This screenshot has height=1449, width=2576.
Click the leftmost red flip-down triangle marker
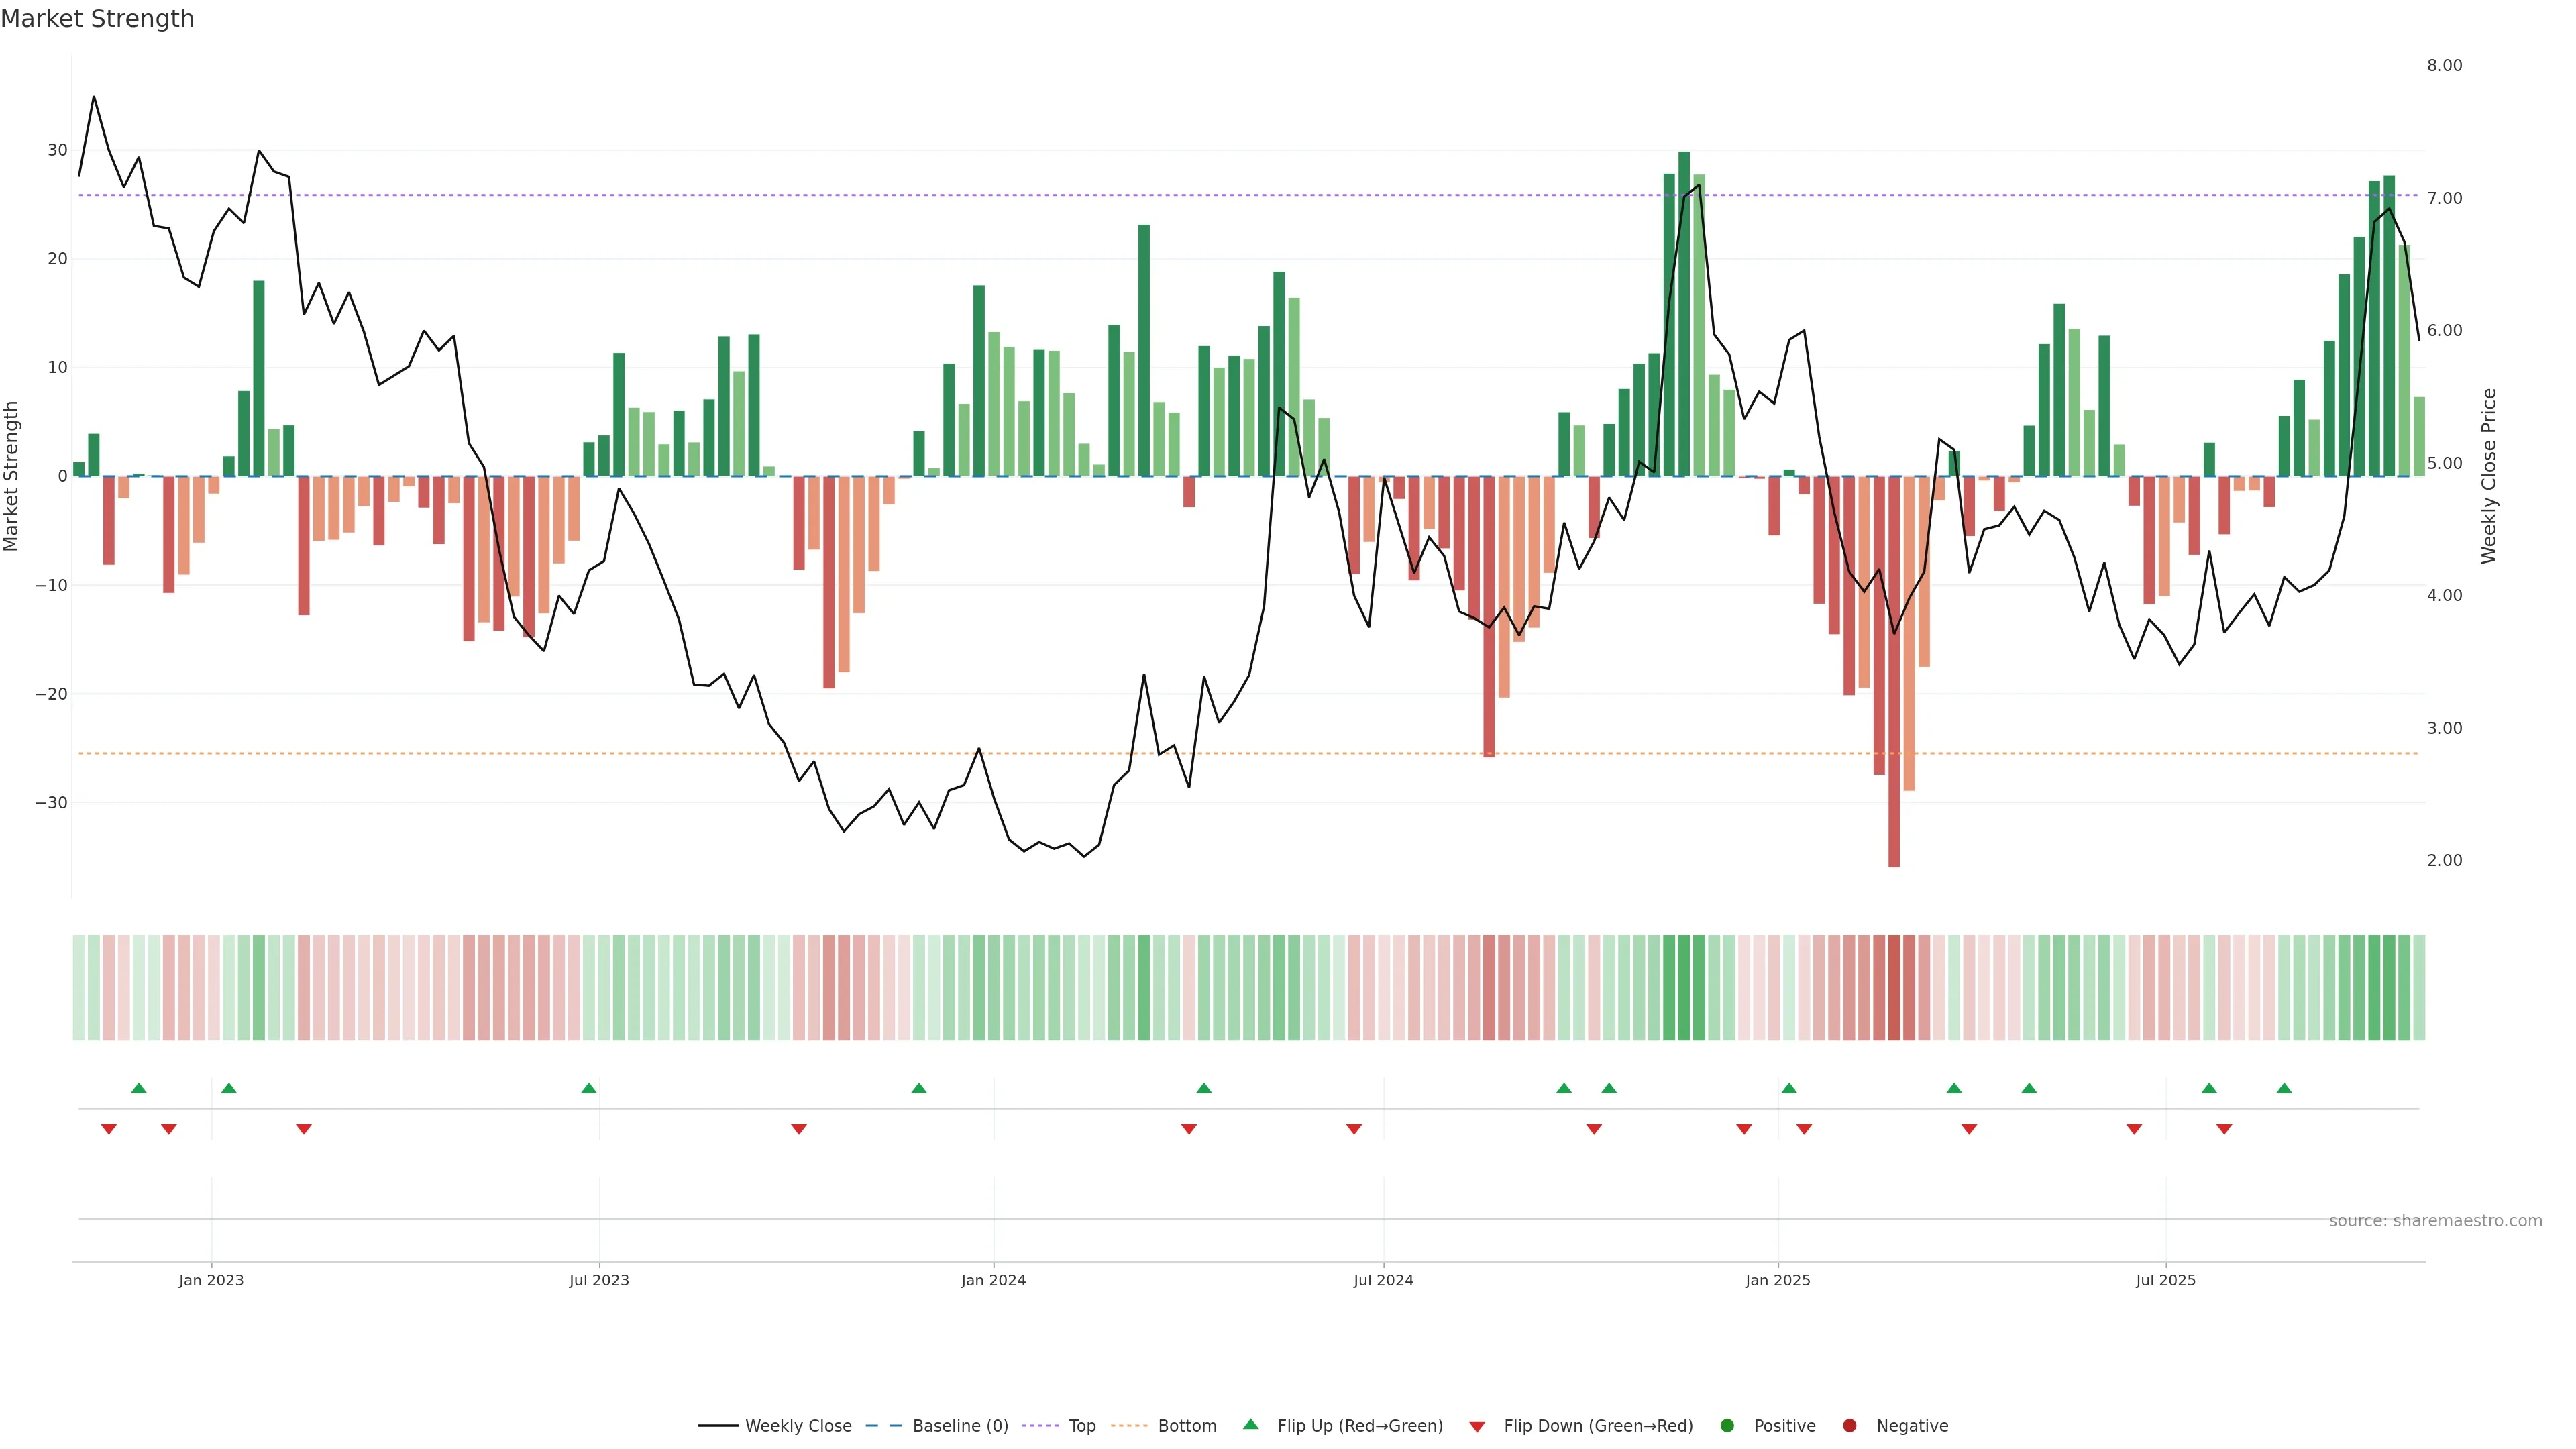point(109,1129)
